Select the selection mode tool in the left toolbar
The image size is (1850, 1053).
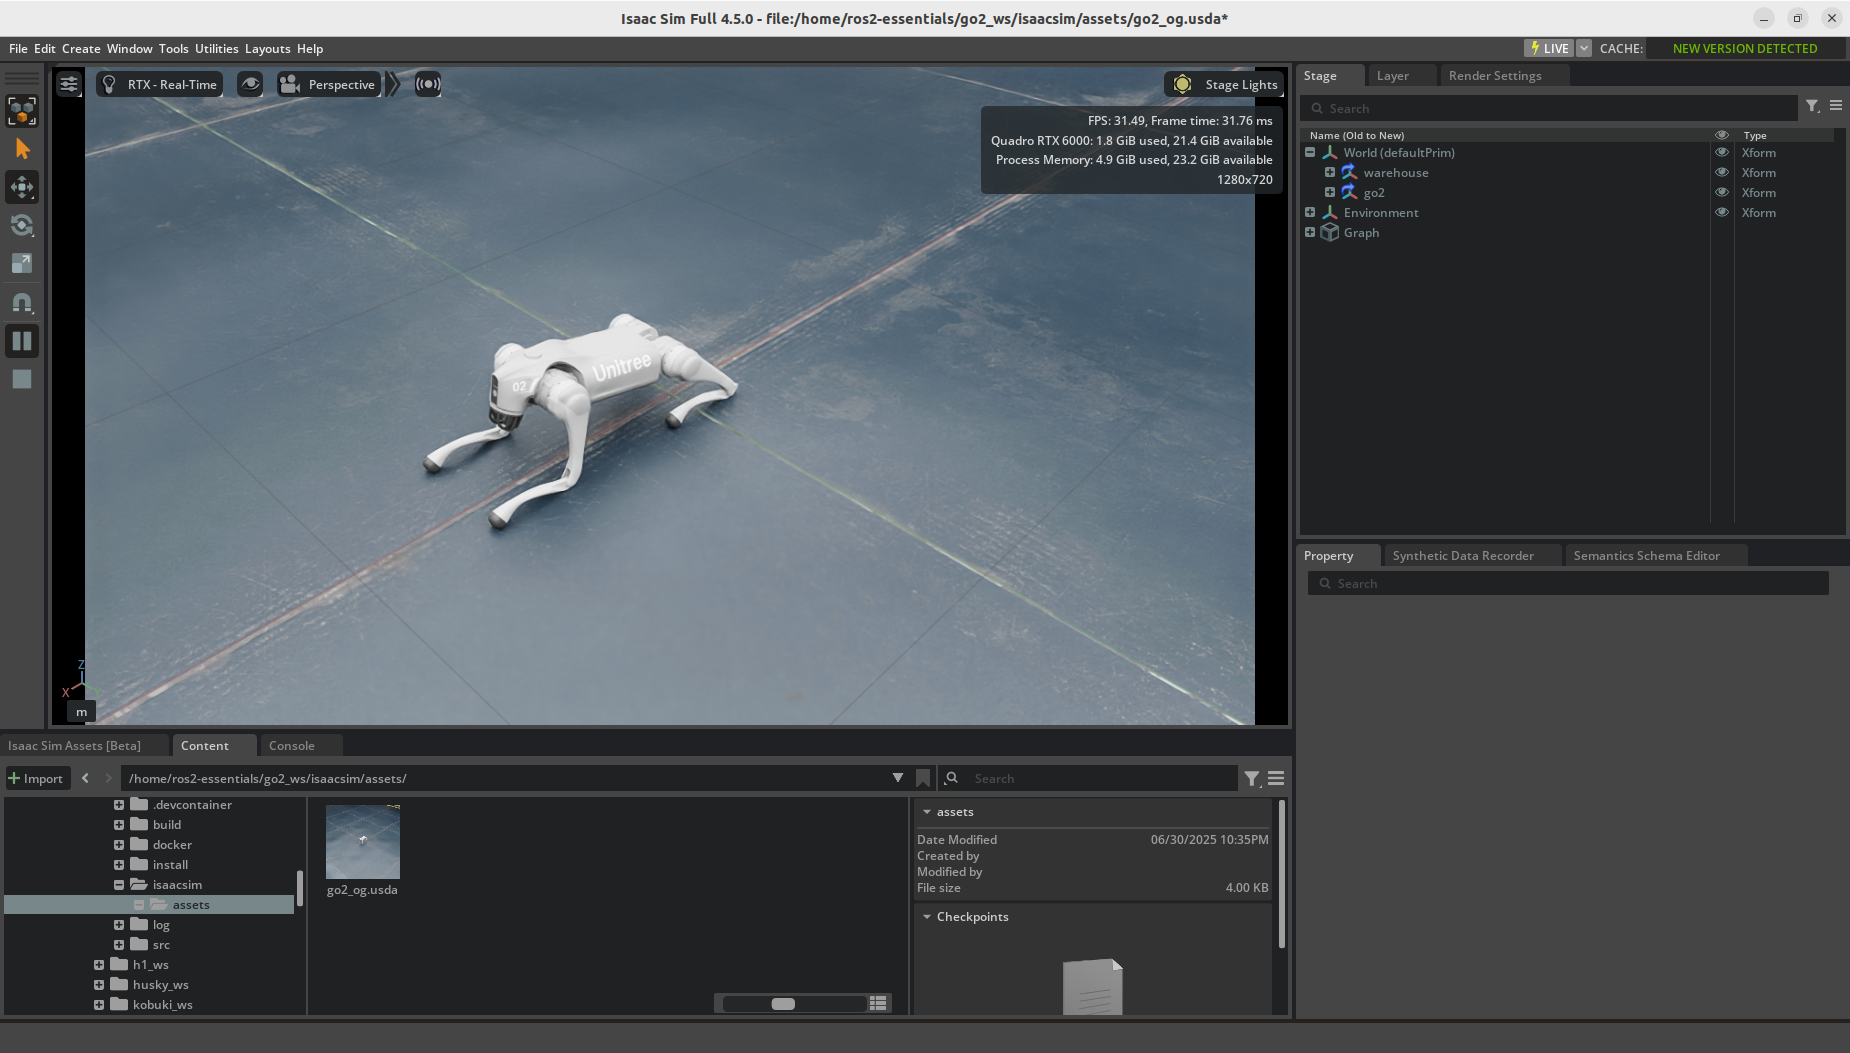point(22,111)
